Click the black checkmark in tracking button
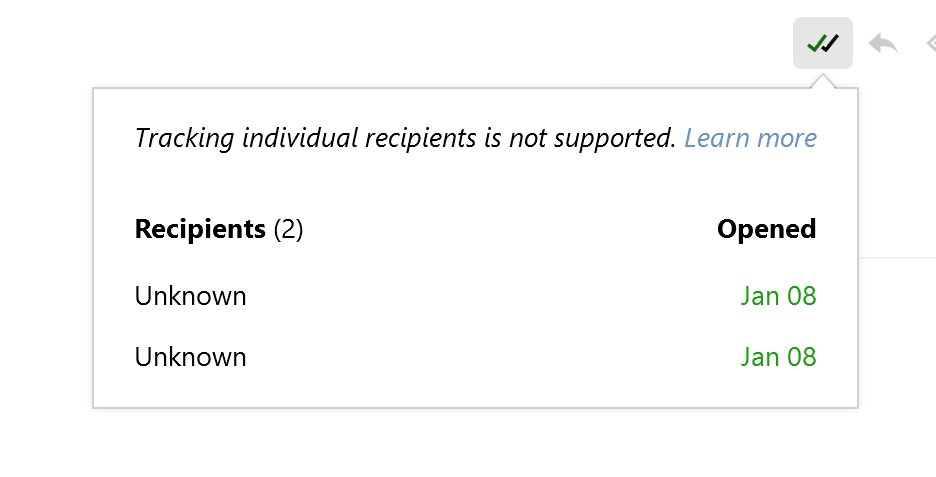The height and width of the screenshot is (477, 936). (831, 43)
